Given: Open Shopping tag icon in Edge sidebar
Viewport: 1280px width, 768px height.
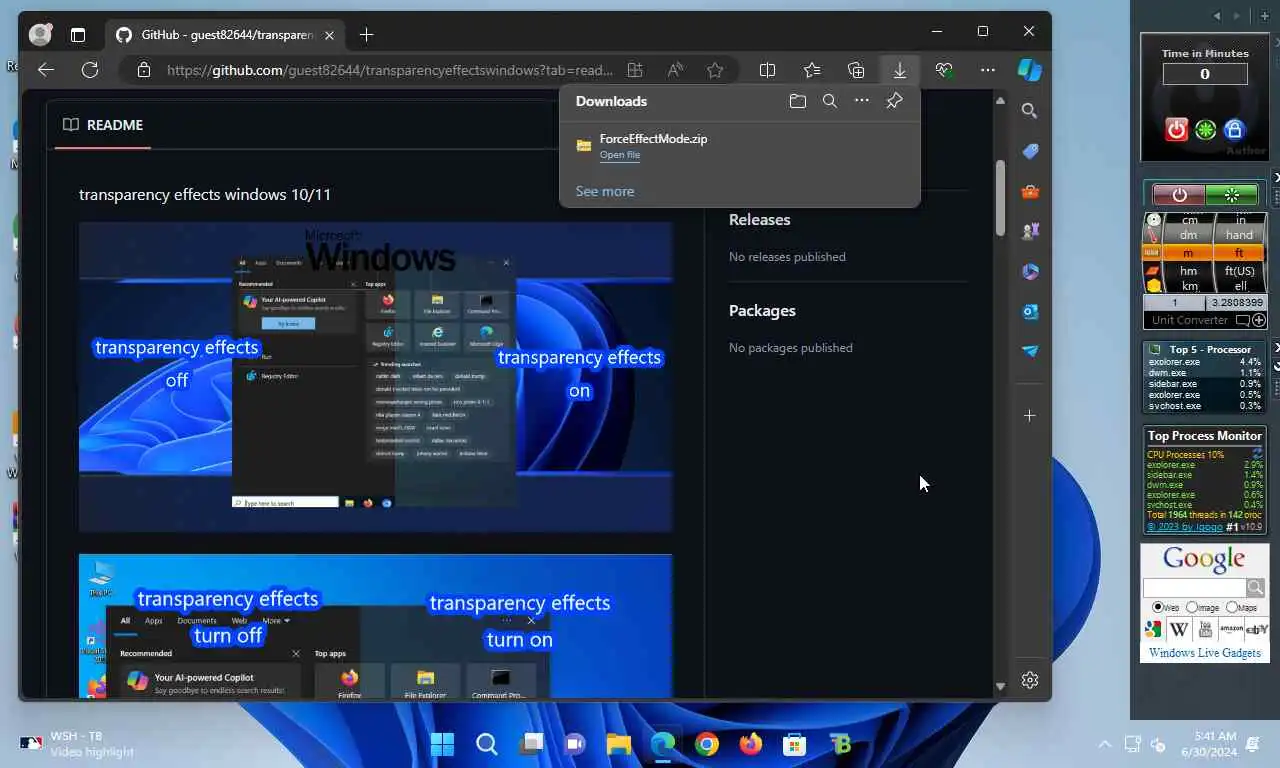Looking at the screenshot, I should pos(1030,151).
